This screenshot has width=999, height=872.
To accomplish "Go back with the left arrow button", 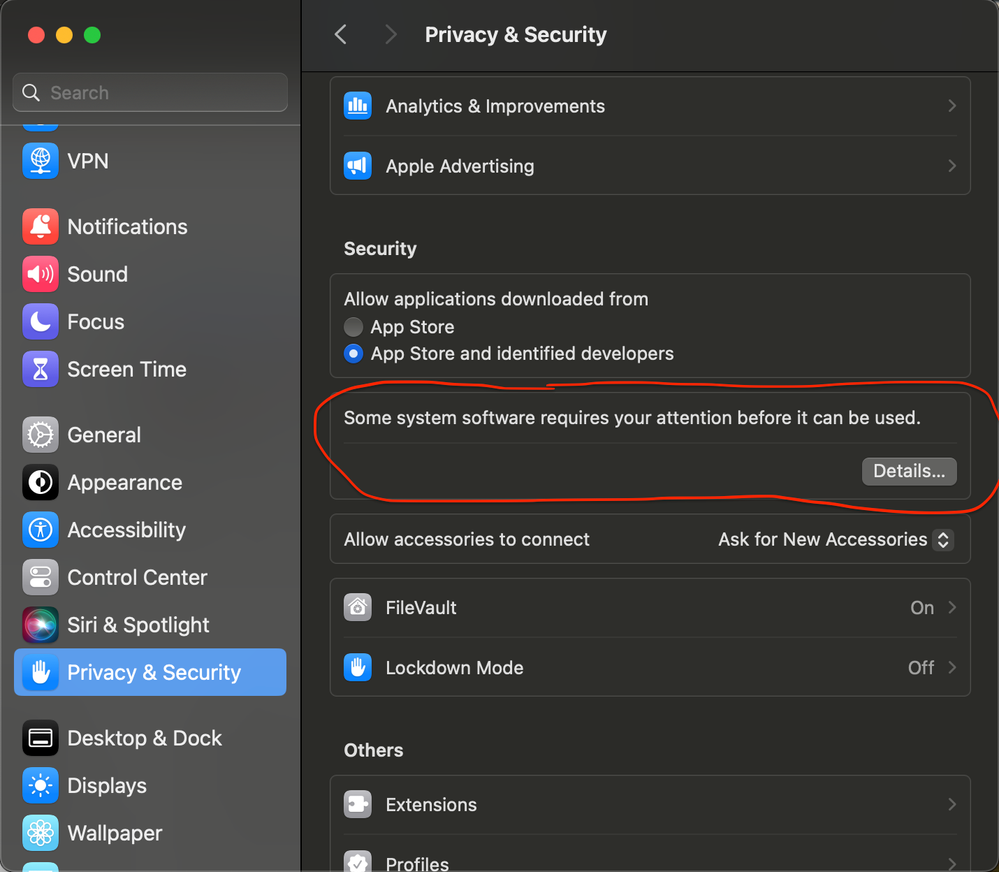I will coord(341,35).
